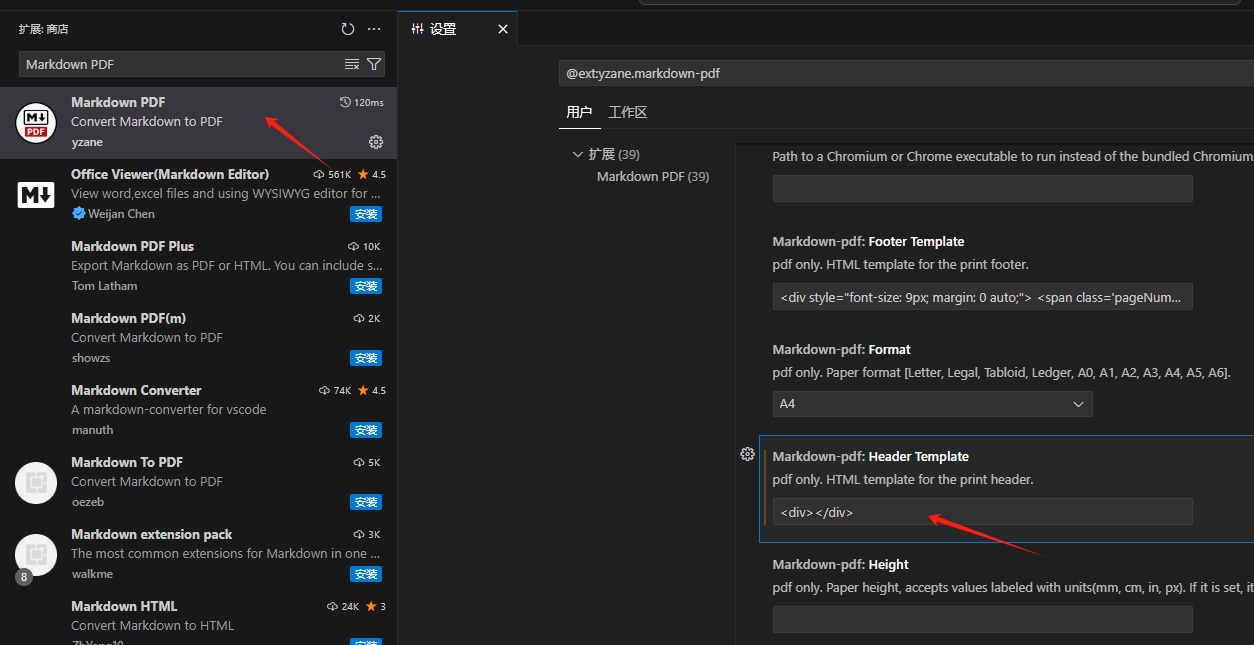1254x645 pixels.
Task: Click Markdown To PDF placeholder icon
Action: click(36, 482)
